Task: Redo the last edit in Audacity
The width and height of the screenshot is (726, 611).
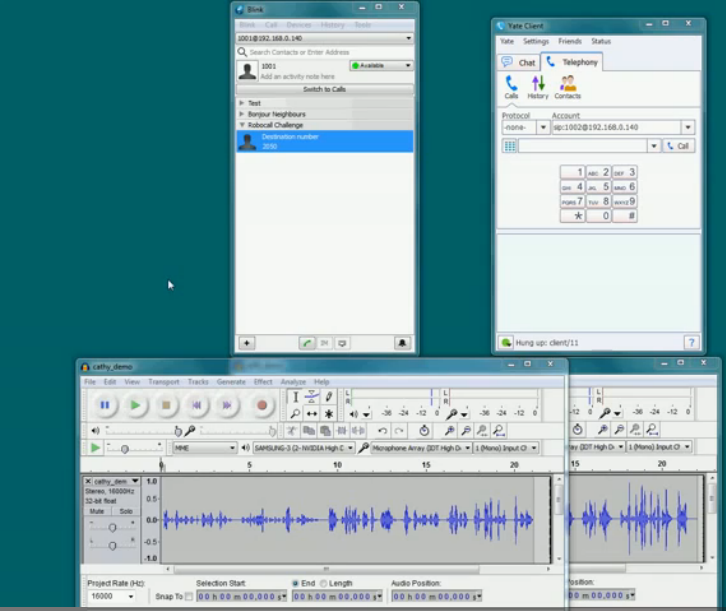Action: (399, 431)
